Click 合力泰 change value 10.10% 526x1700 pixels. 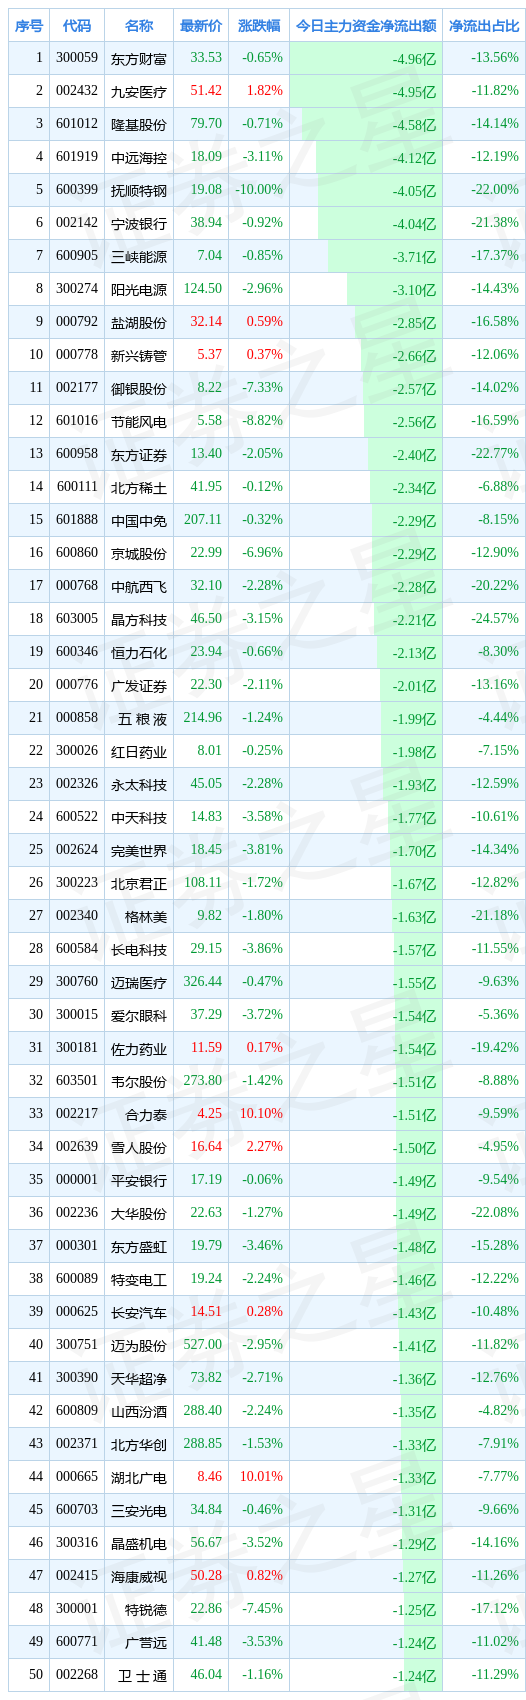point(263,1114)
